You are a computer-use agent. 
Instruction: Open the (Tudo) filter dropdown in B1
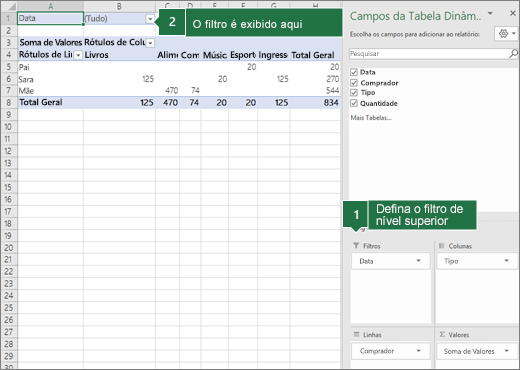click(x=150, y=19)
